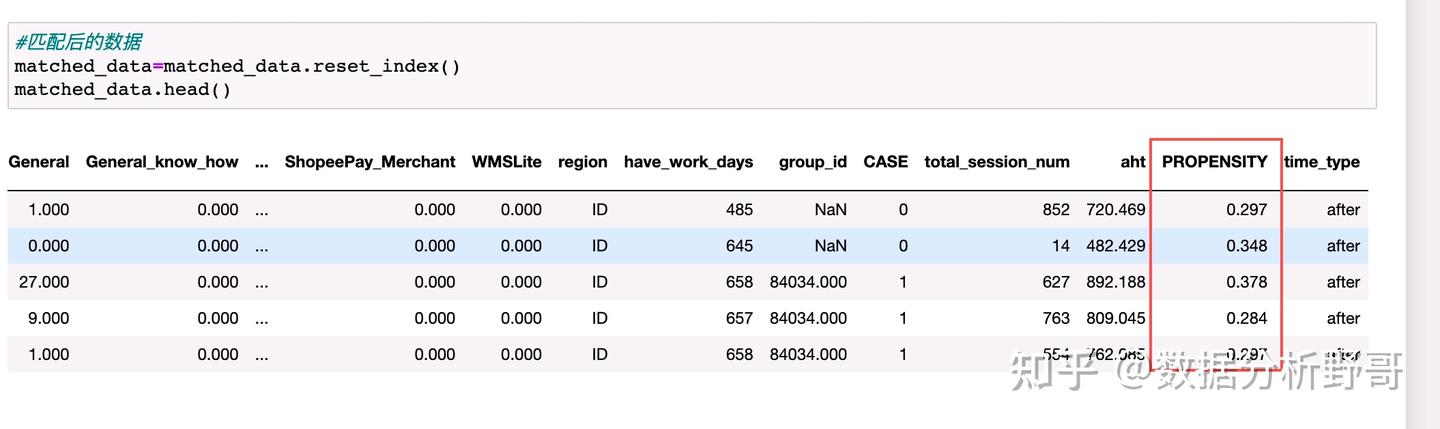Screen dimensions: 1440x429
Task: Click the truncated columns ellipsis header
Action: coord(262,161)
